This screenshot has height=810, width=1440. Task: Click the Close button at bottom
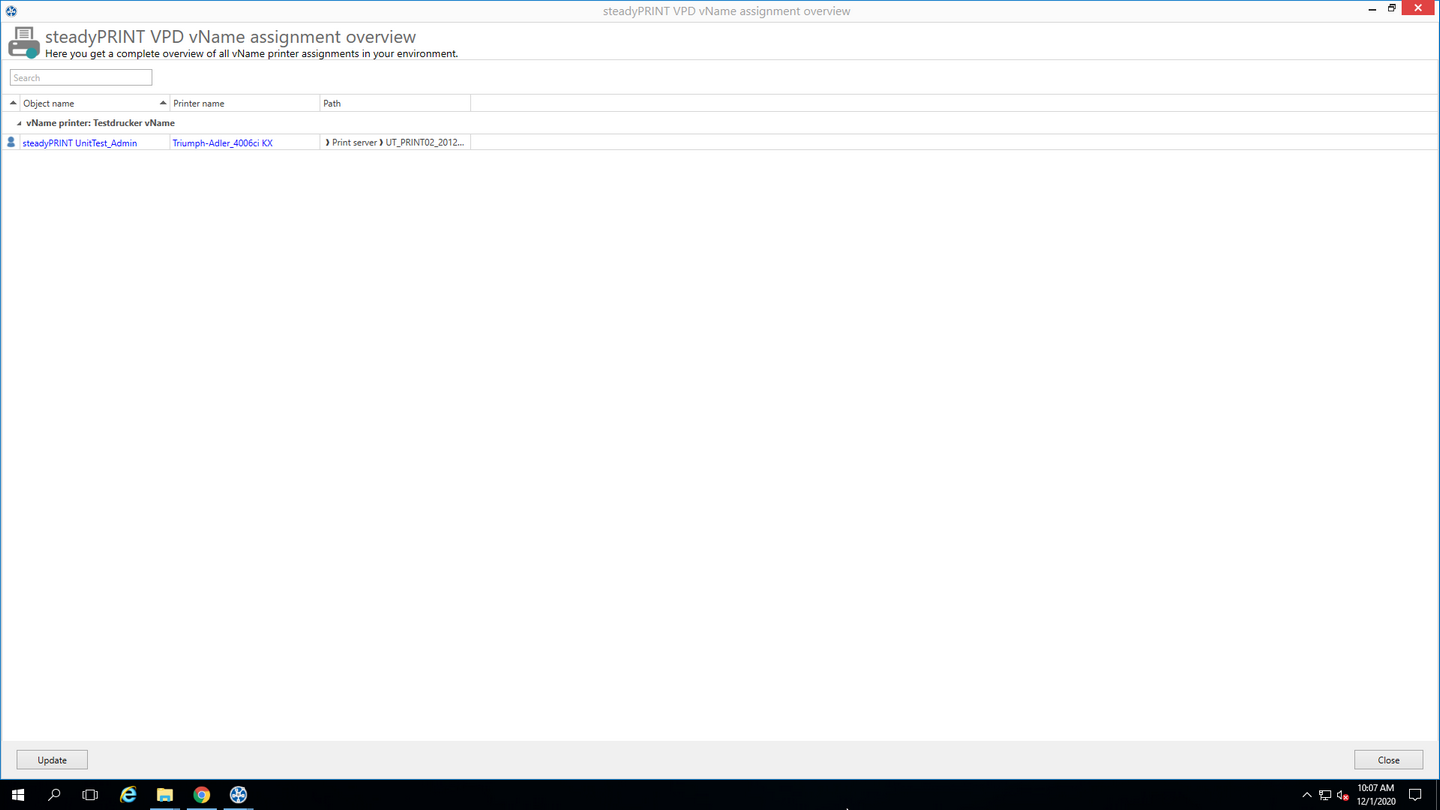1388,760
